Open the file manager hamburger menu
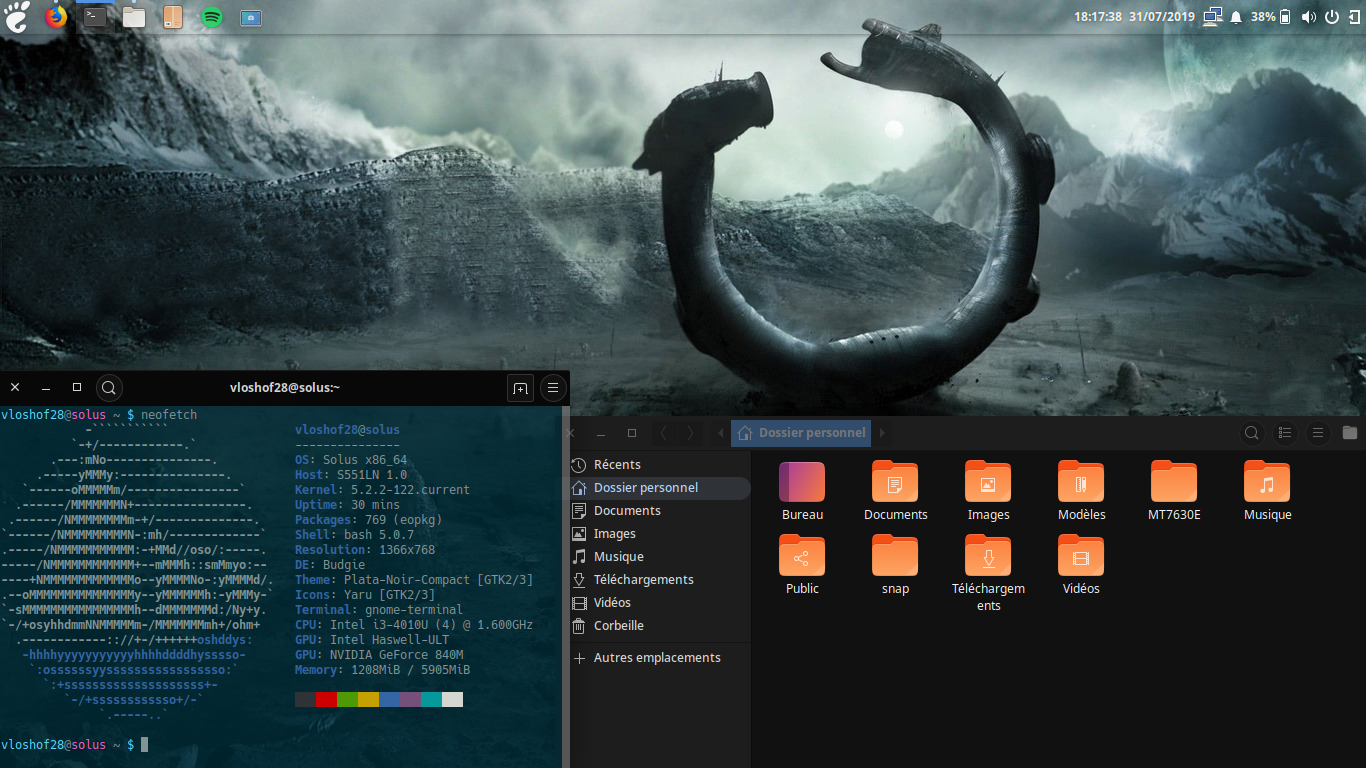The height and width of the screenshot is (768, 1366). [x=1318, y=433]
